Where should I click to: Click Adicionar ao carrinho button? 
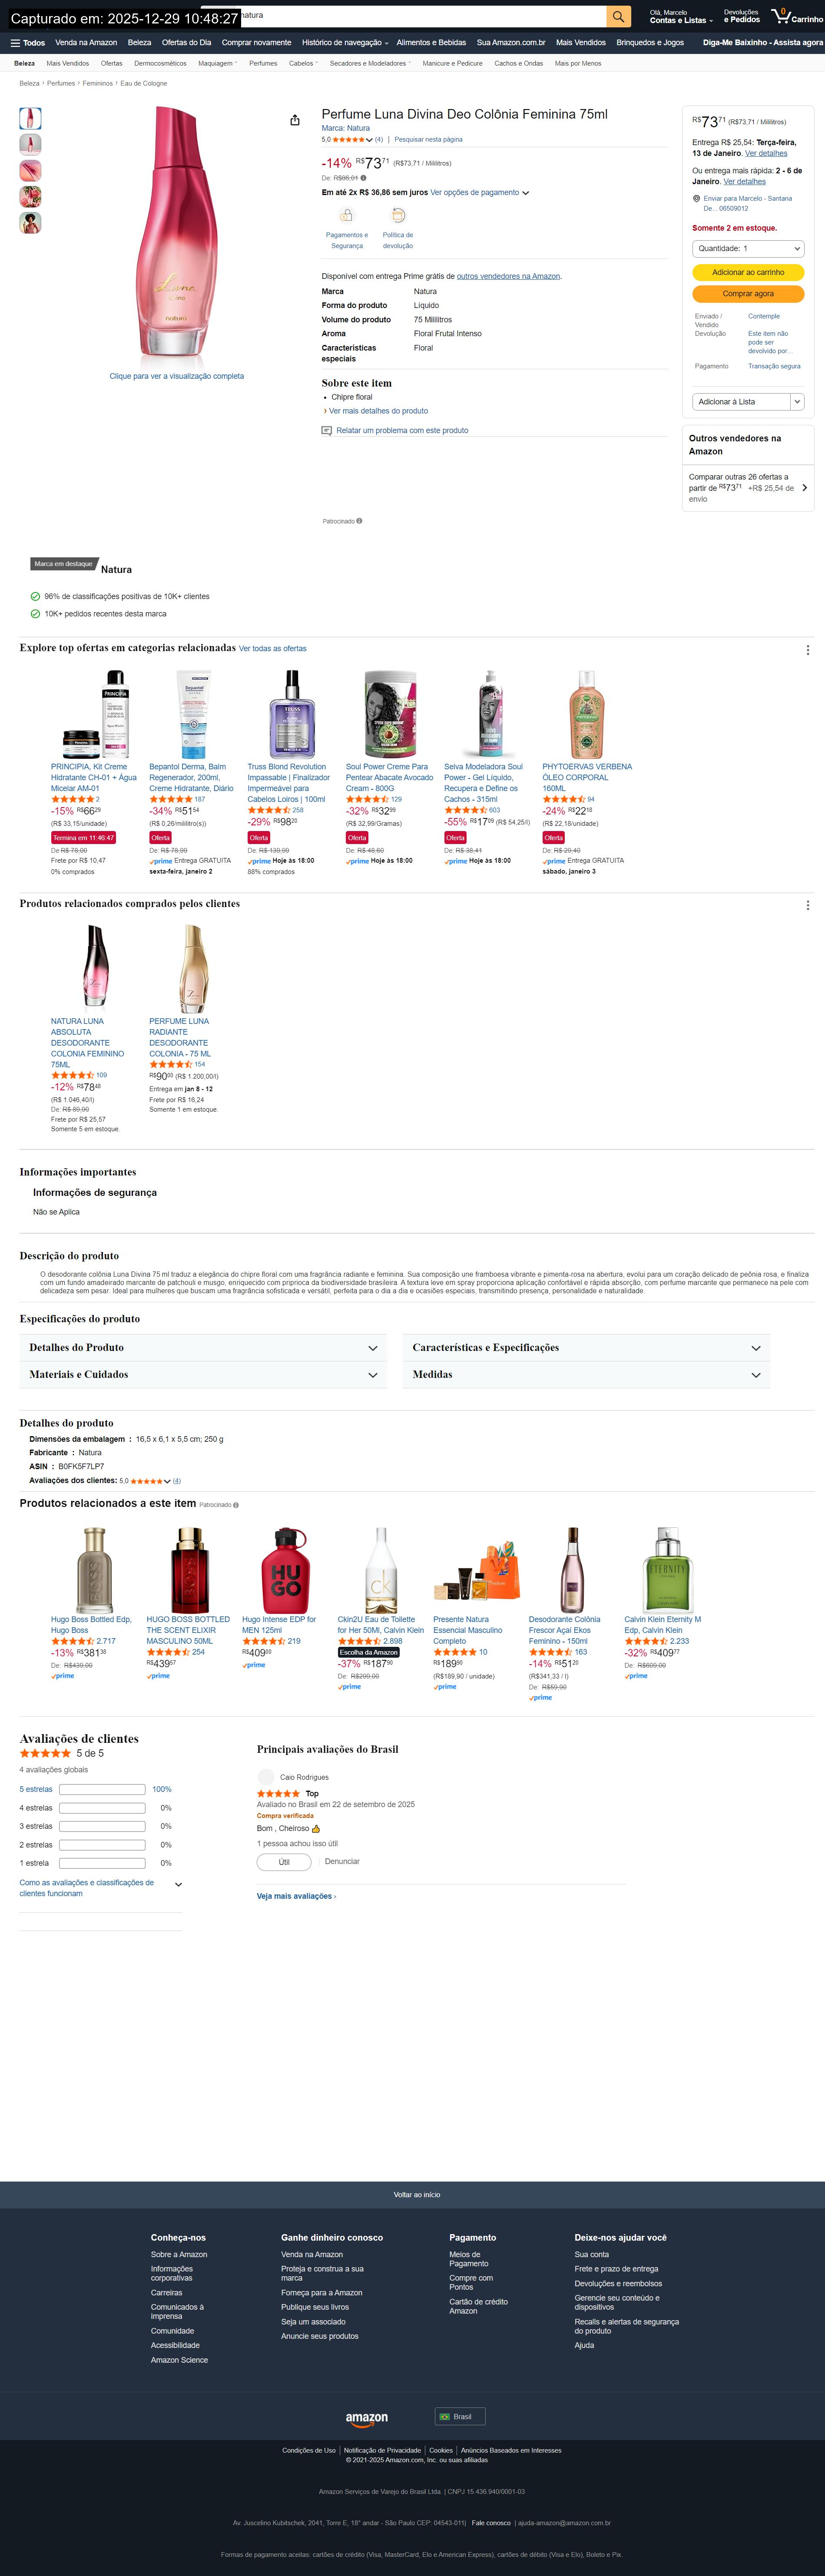point(748,272)
